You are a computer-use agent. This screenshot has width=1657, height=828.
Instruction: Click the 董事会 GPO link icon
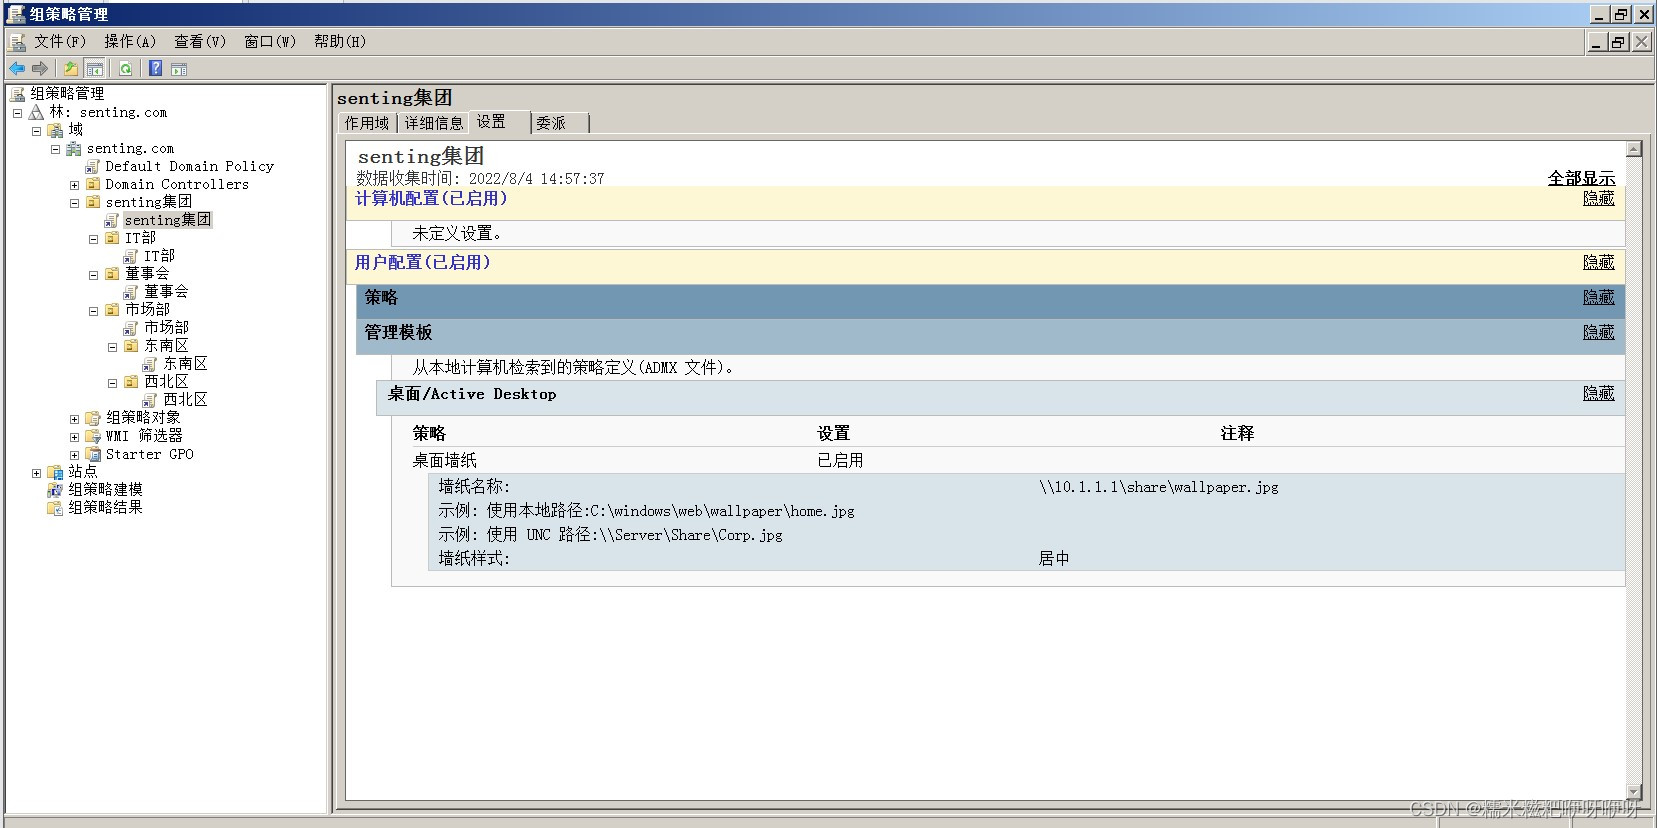tap(130, 292)
